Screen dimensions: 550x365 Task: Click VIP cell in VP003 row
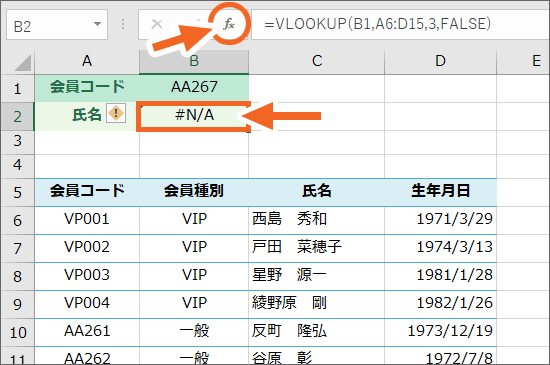194,277
